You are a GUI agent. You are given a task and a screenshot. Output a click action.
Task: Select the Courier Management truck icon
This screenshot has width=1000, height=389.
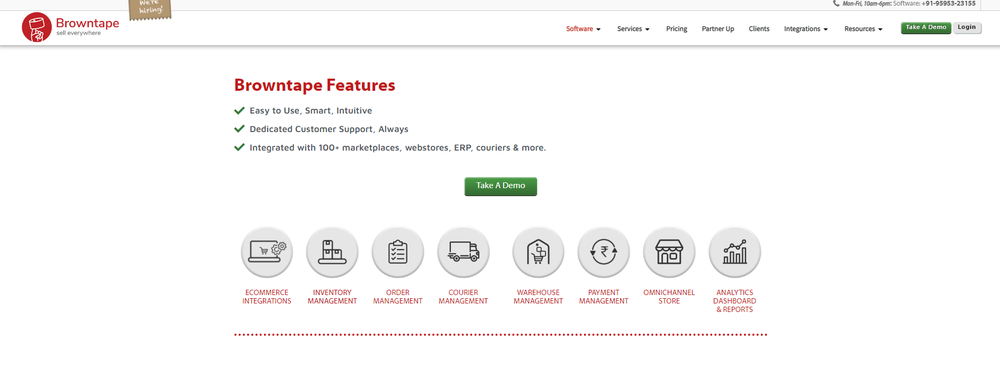coord(464,253)
